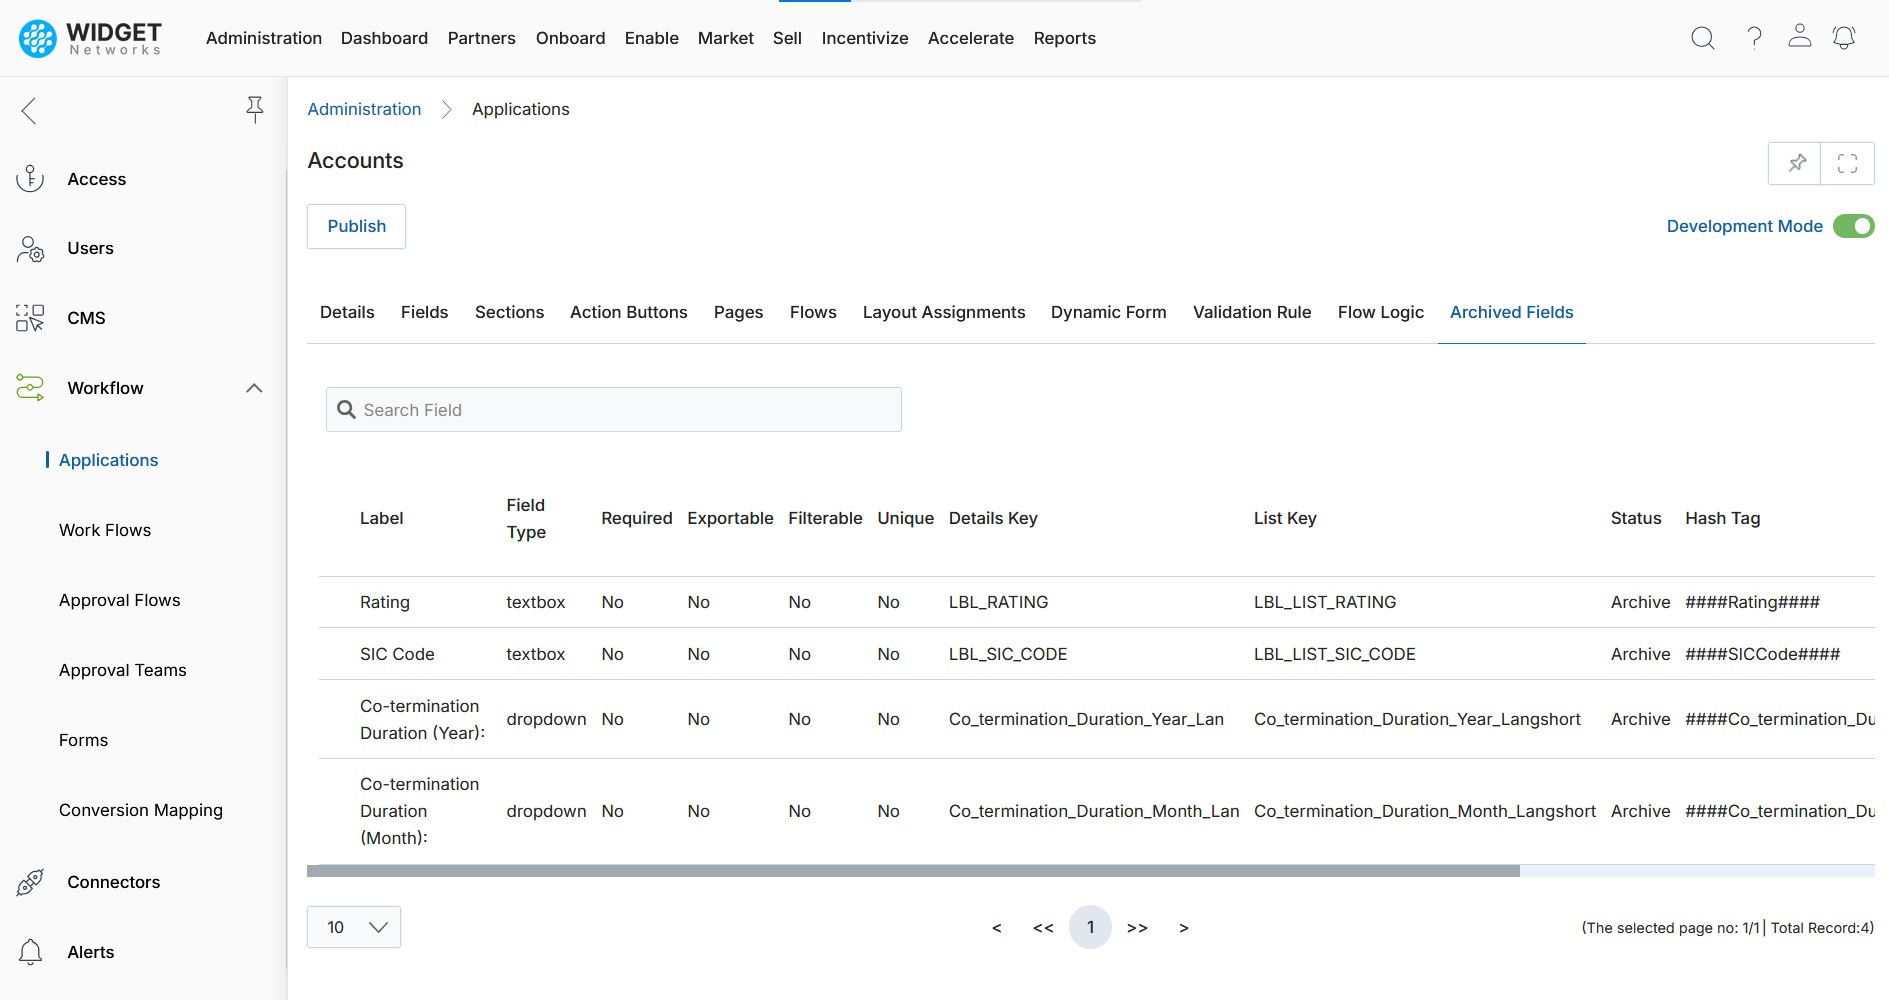Select the Archived Fields tab
Image resolution: width=1889 pixels, height=1000 pixels.
(x=1512, y=312)
